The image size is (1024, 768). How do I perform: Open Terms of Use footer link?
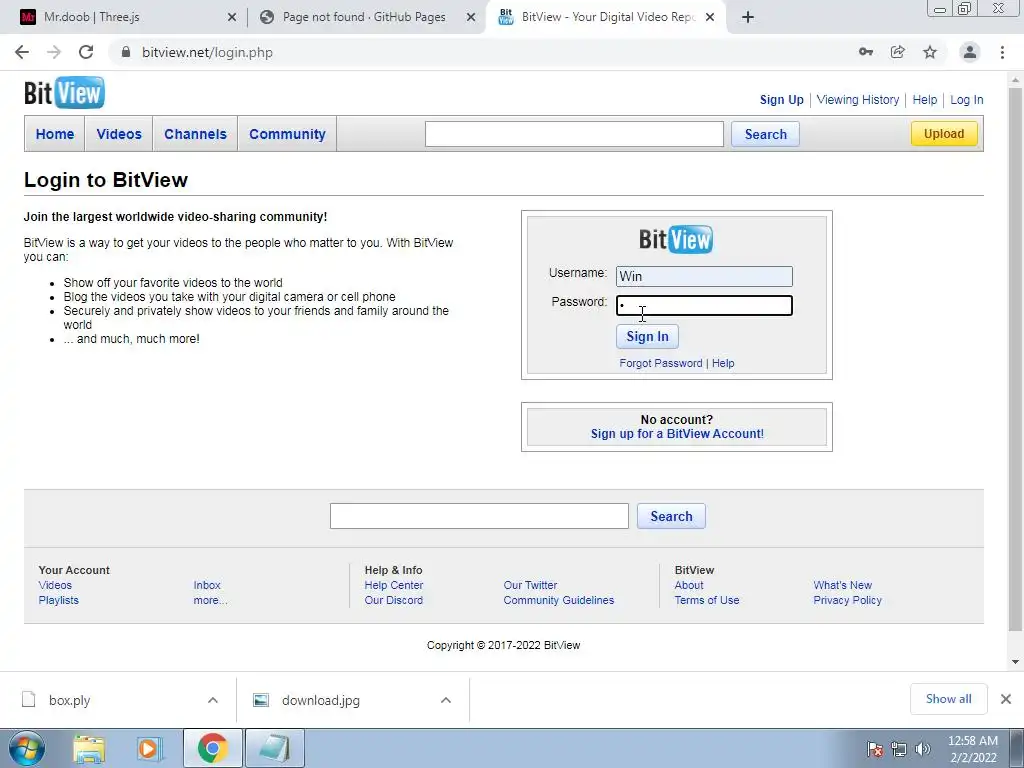click(707, 600)
